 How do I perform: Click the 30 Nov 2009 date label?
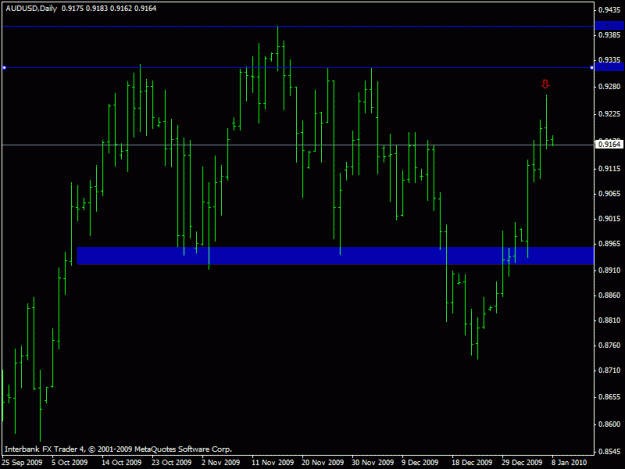(373, 462)
